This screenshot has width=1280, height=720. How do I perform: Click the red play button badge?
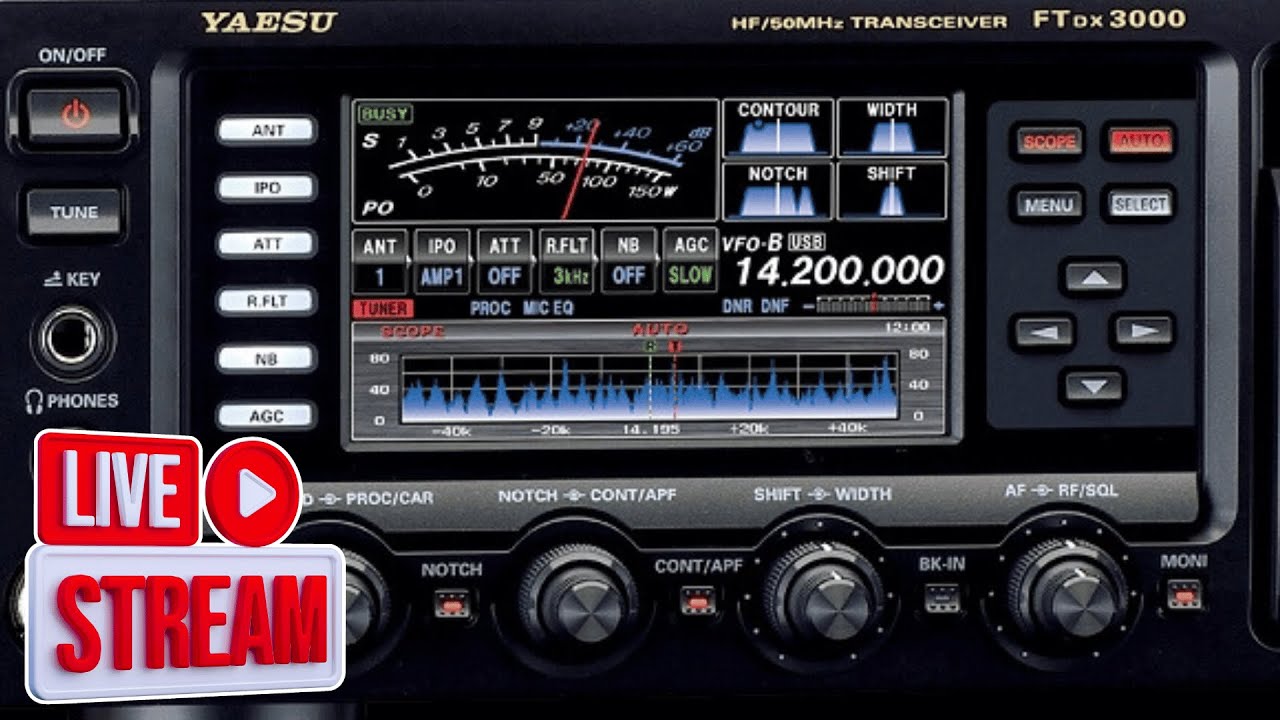click(x=253, y=492)
